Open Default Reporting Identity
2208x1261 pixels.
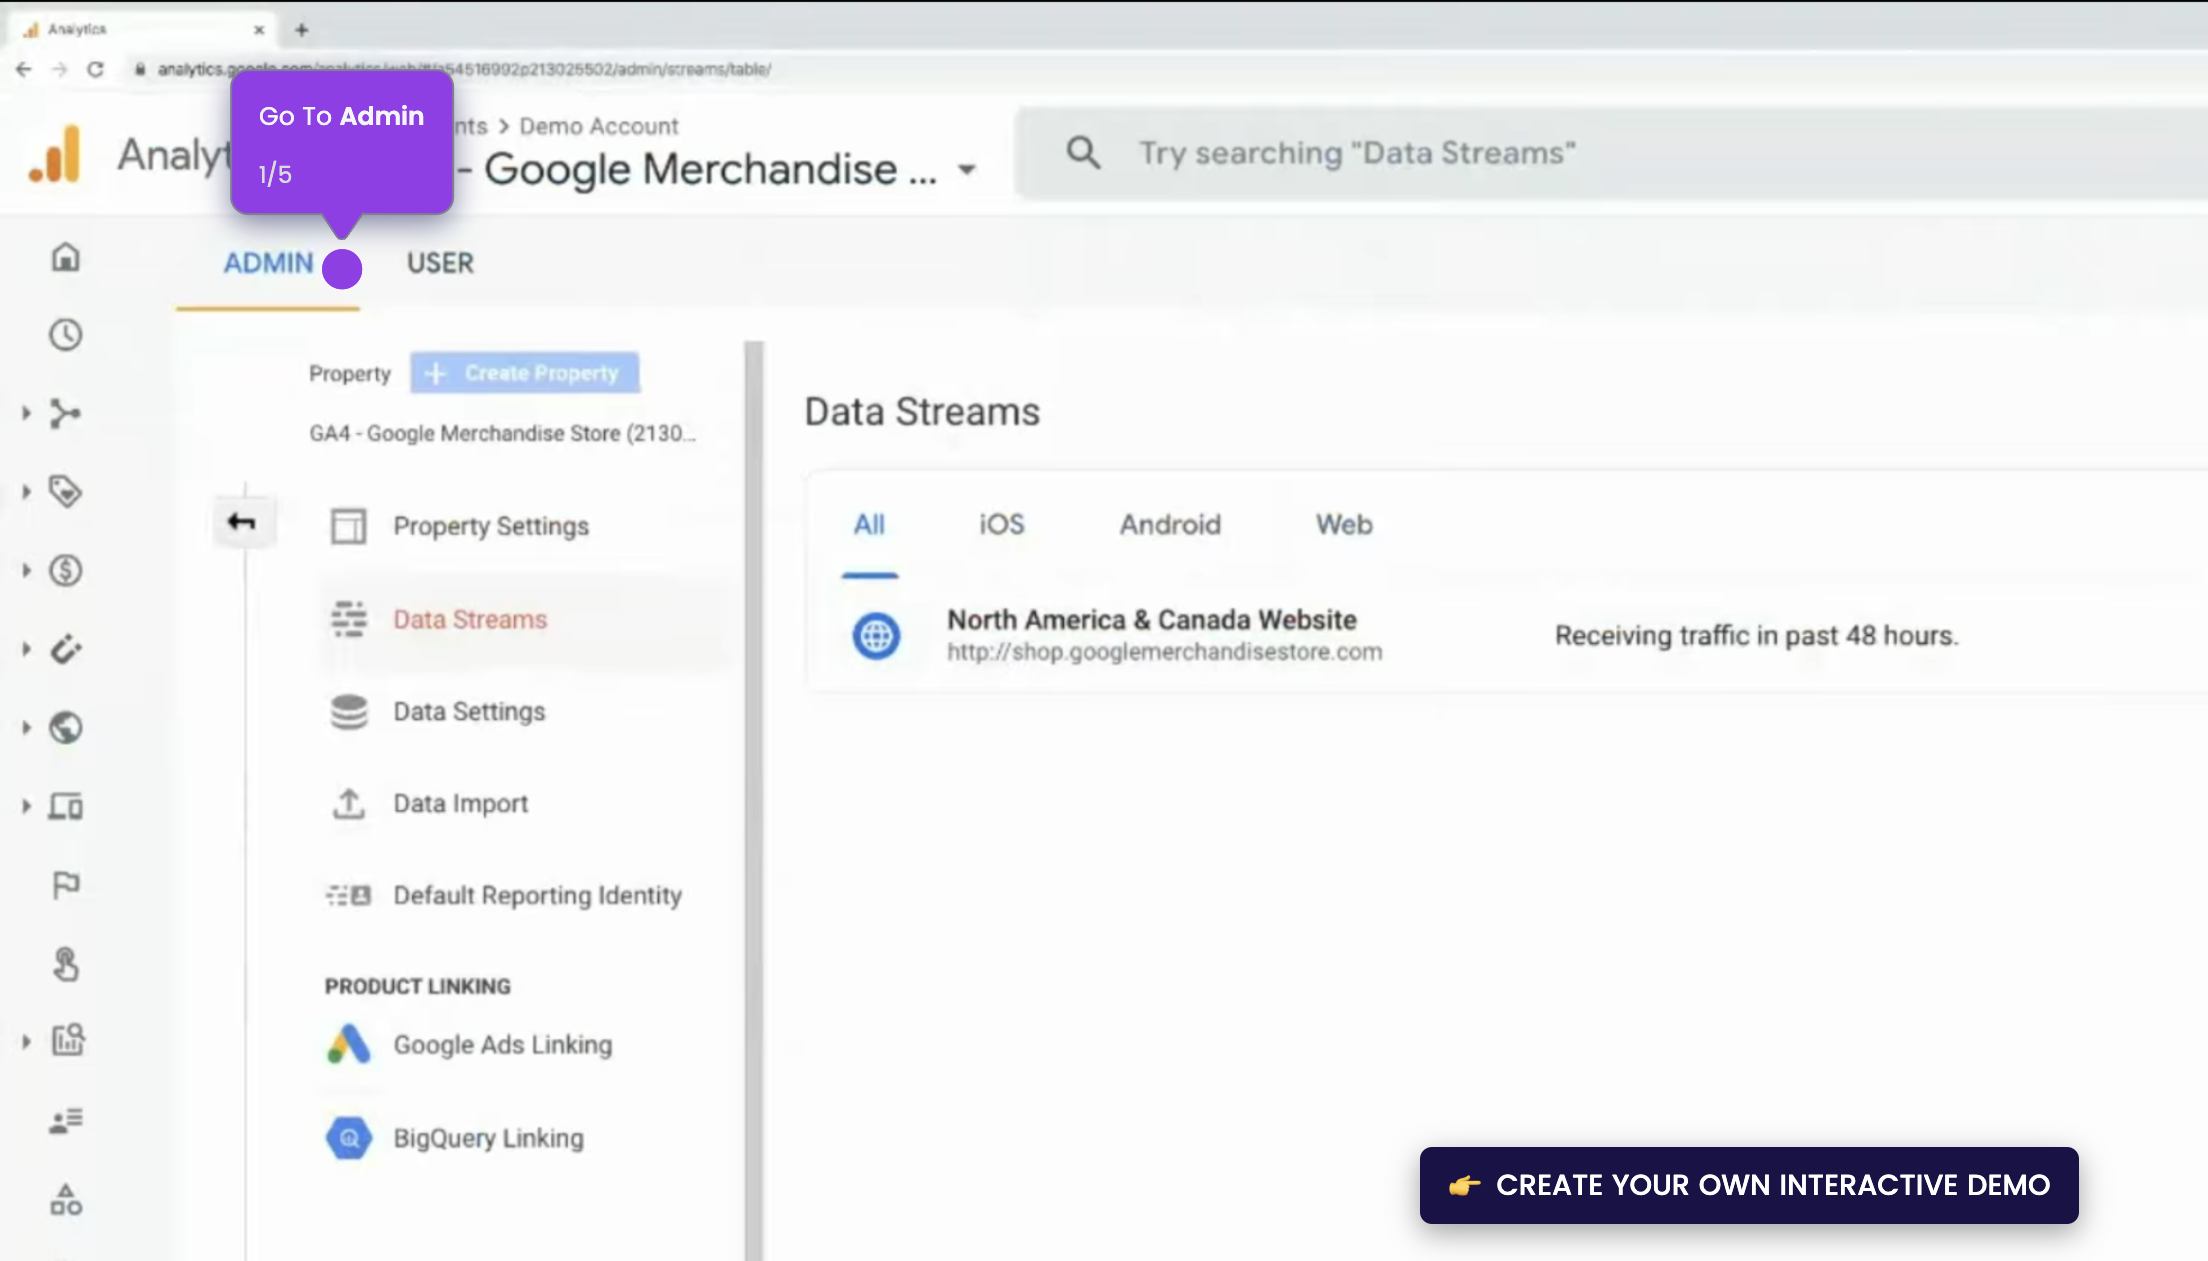pyautogui.click(x=537, y=895)
